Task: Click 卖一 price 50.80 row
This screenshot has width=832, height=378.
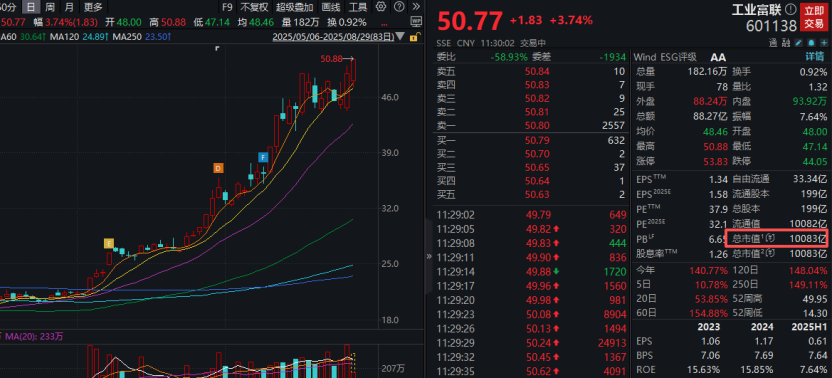Action: click(x=531, y=126)
